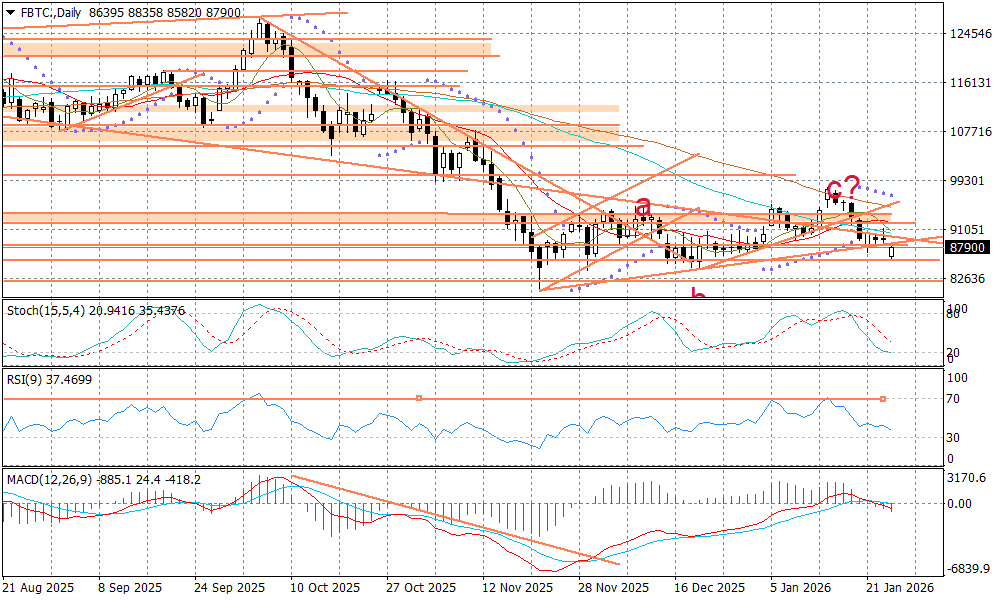1000x600 pixels.
Task: Click the MACD(12,26,9) indicator label
Action: [x=49, y=480]
